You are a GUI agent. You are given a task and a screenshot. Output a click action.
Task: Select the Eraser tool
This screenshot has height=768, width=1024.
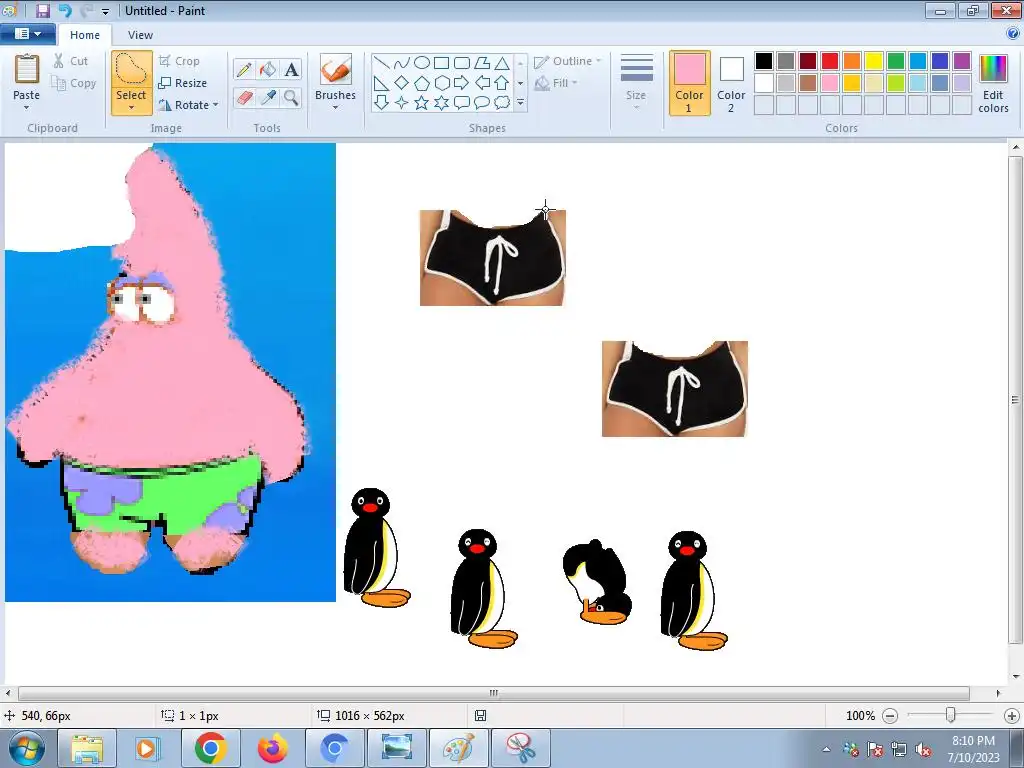(244, 98)
